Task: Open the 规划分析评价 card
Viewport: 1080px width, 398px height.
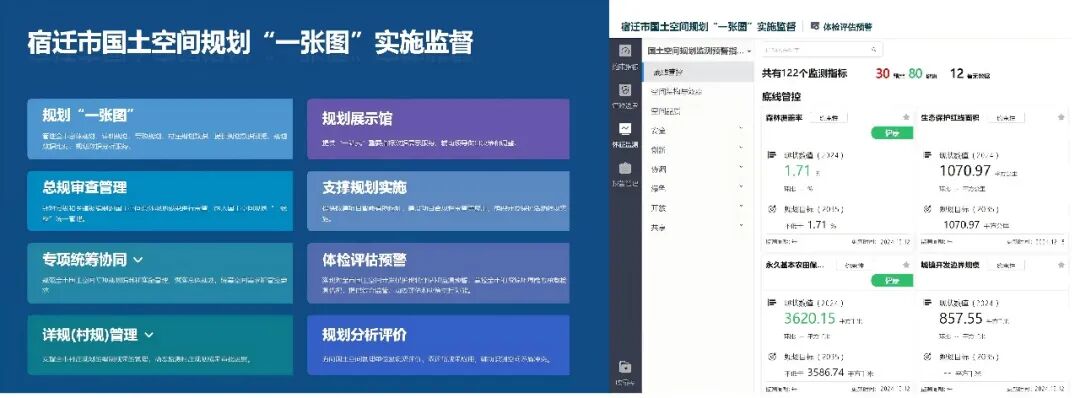Action: (x=438, y=345)
